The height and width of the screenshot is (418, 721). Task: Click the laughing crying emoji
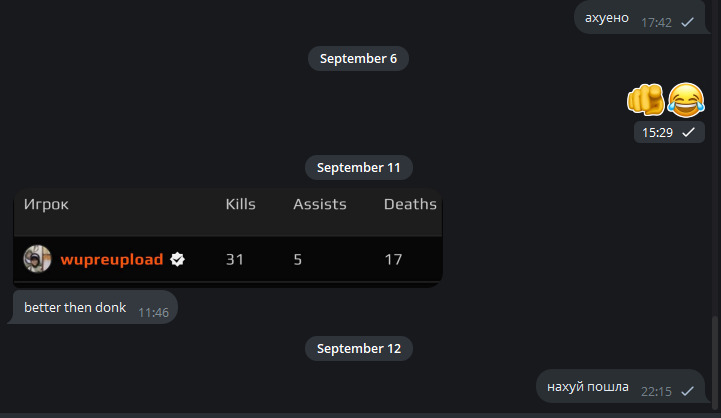pos(686,99)
